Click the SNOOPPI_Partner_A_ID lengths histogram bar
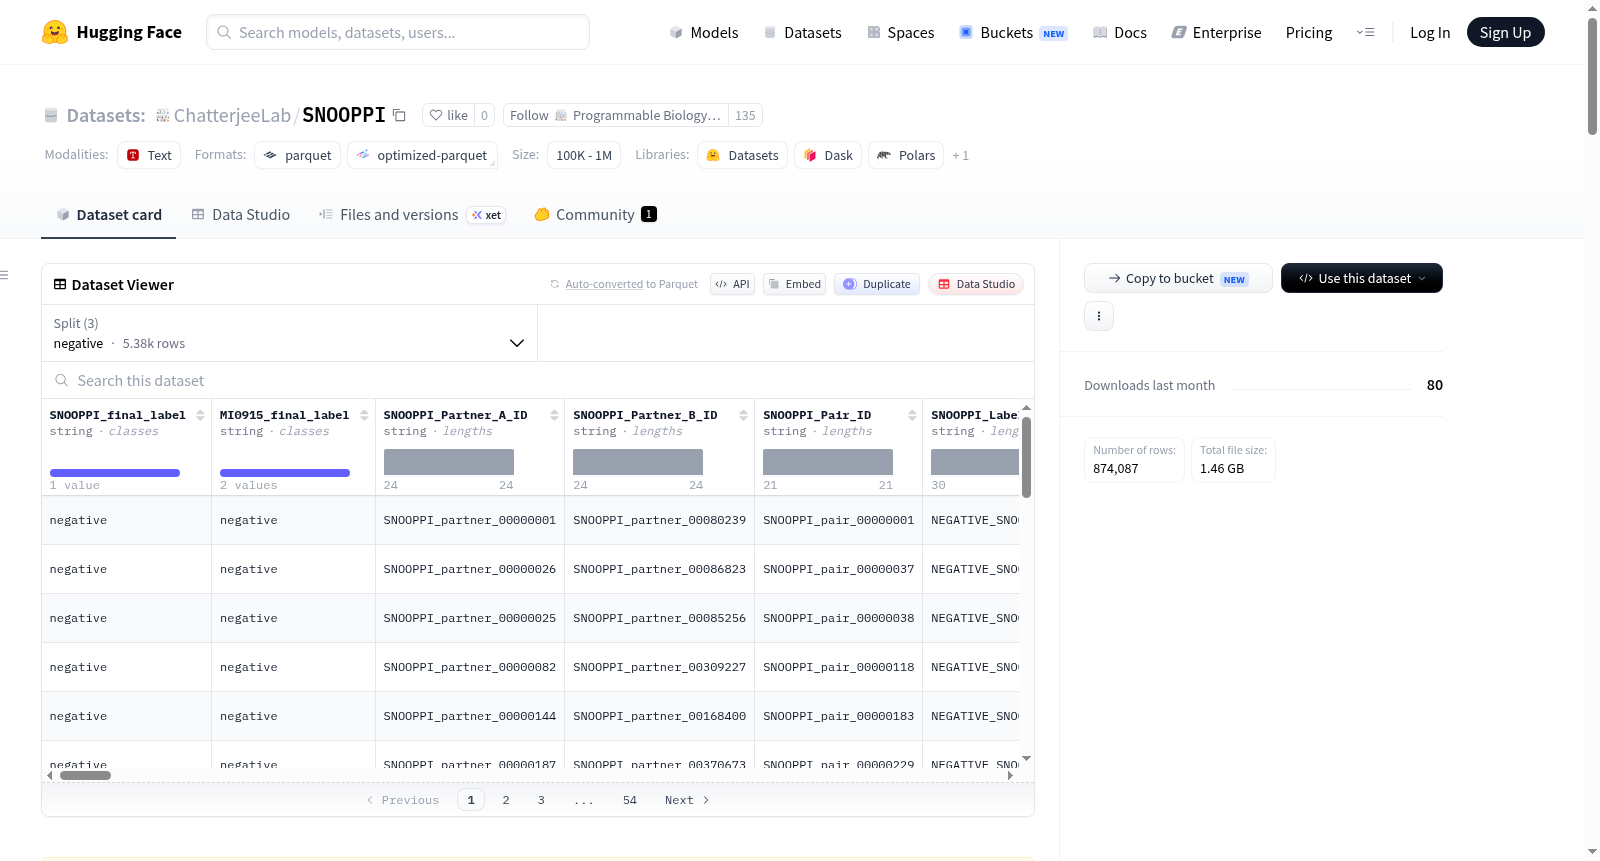 pos(449,462)
